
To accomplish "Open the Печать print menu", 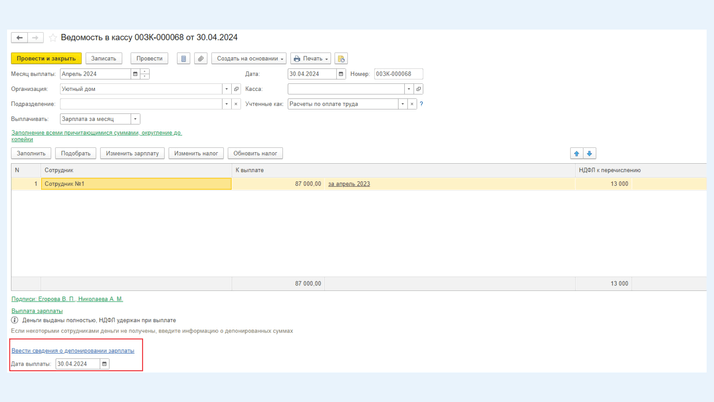I will pos(311,58).
